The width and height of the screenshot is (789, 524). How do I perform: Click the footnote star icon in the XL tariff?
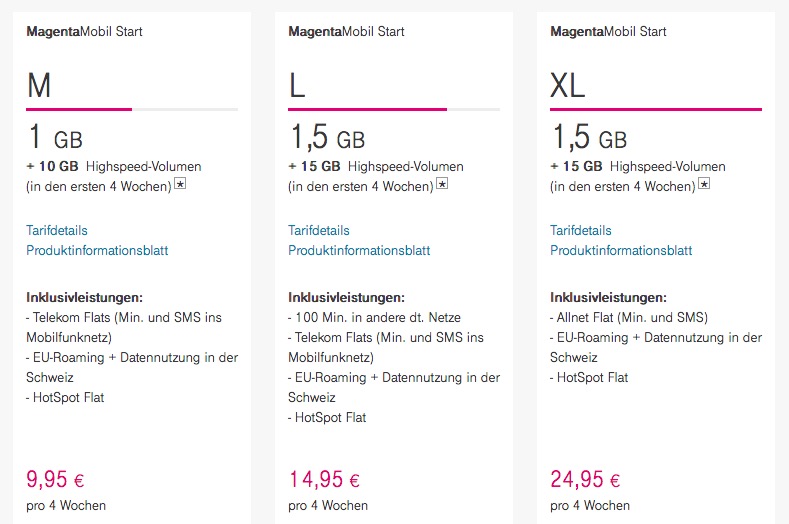tap(704, 184)
